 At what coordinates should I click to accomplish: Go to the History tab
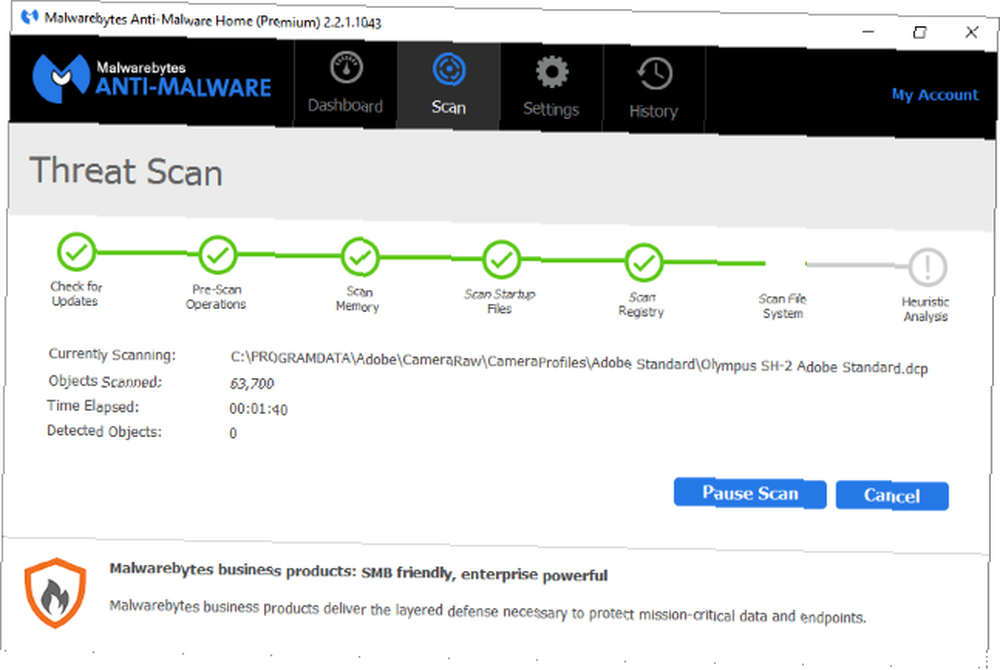(x=654, y=90)
